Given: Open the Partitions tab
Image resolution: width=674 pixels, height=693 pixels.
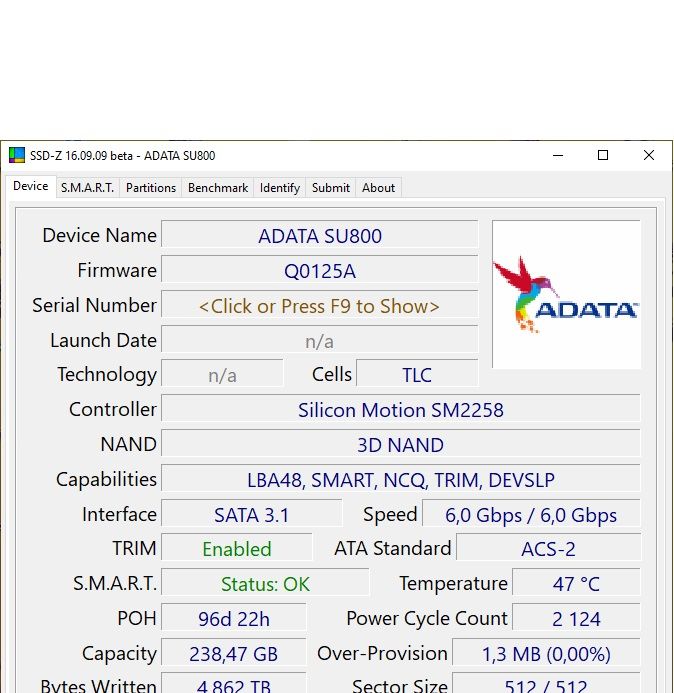Looking at the screenshot, I should click(151, 188).
